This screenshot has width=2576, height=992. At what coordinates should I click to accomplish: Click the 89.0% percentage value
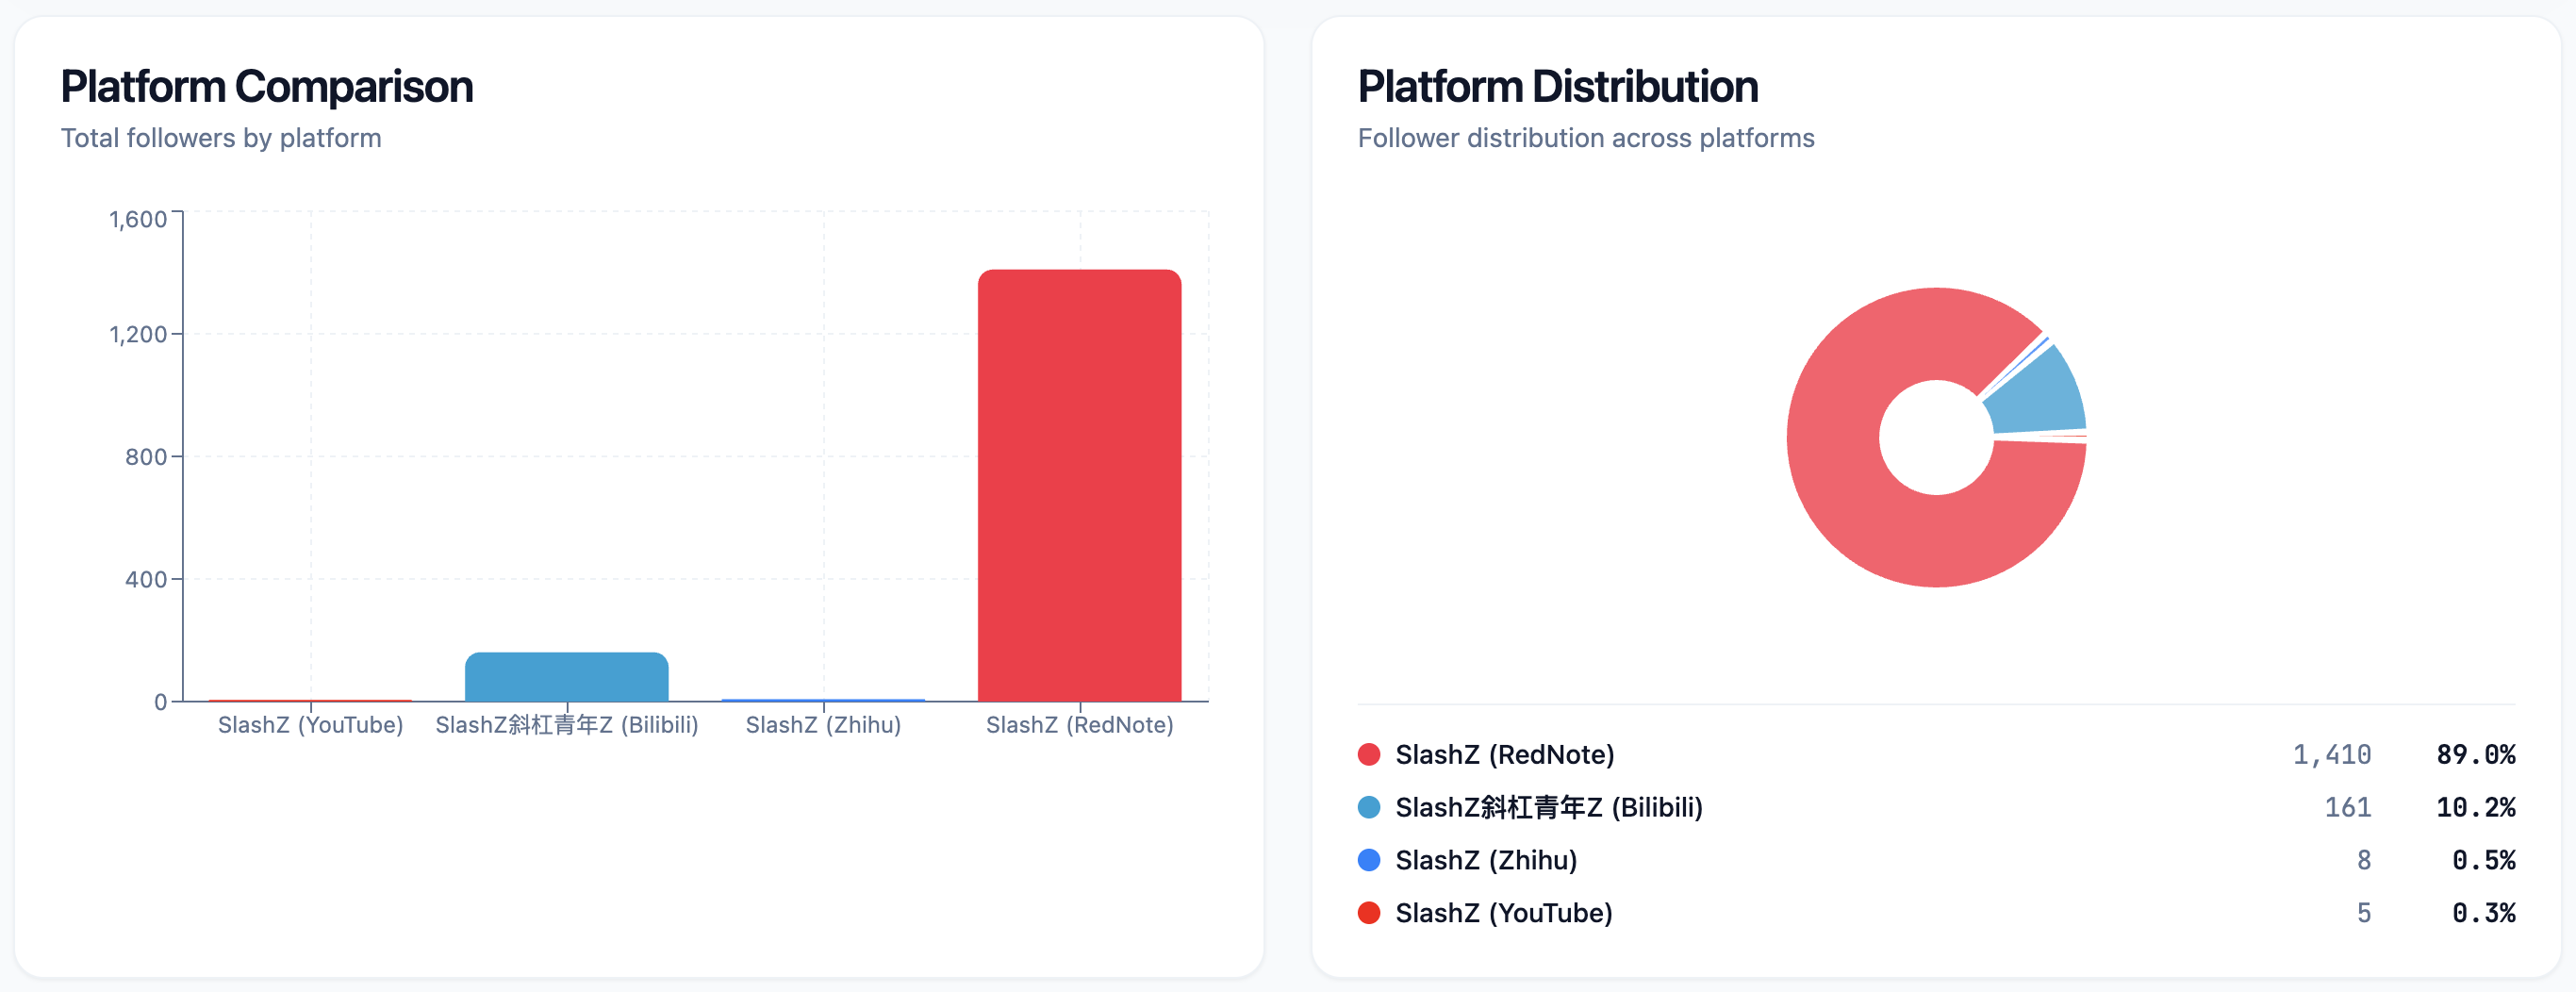tap(2476, 755)
